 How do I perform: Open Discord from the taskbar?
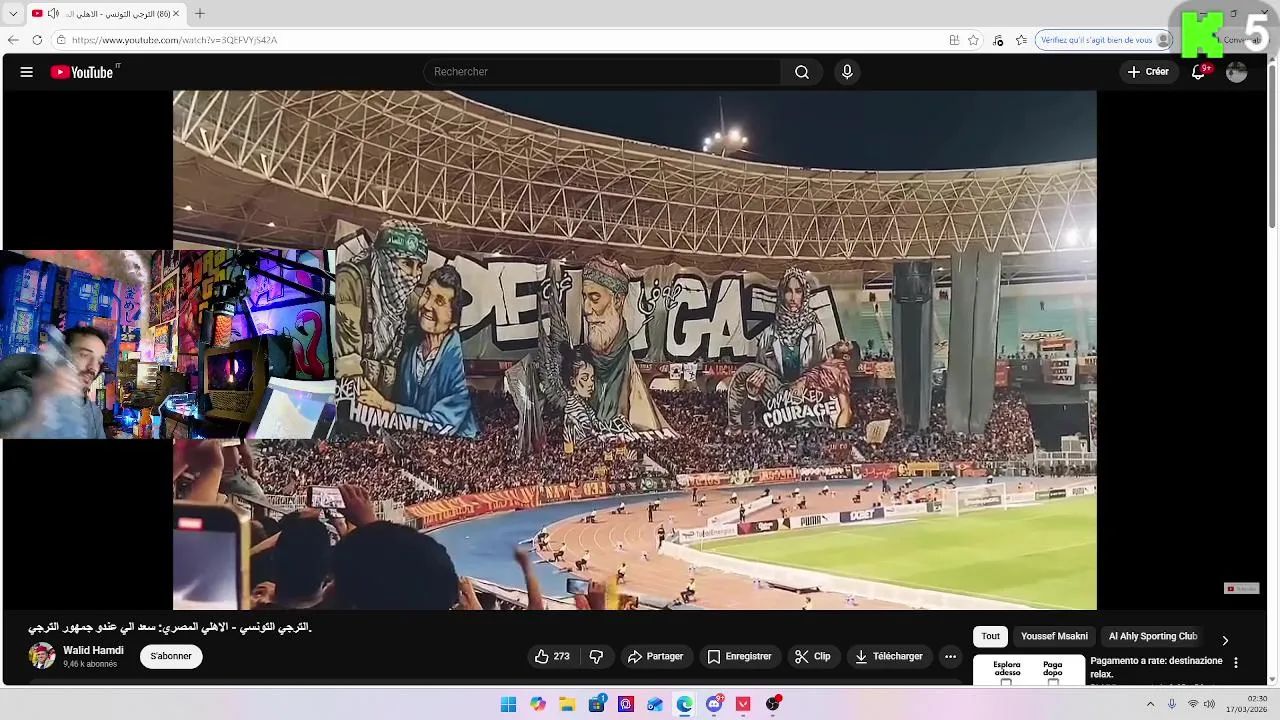tap(714, 704)
